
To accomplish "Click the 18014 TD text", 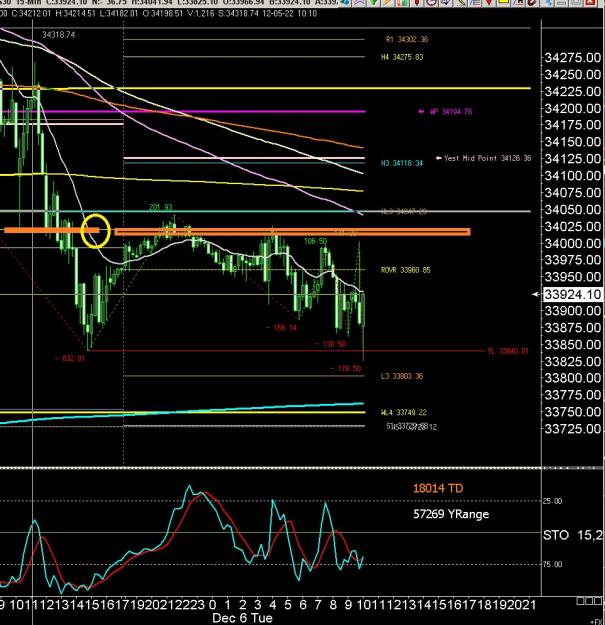I will pos(438,488).
